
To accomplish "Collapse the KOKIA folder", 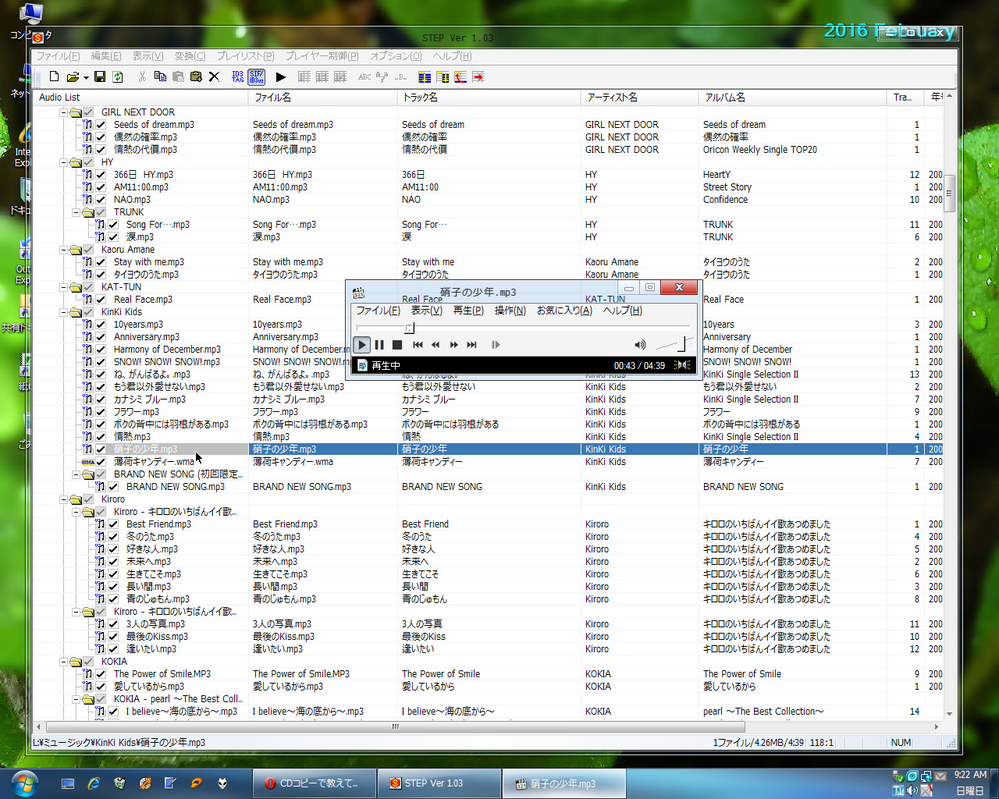I will [64, 662].
